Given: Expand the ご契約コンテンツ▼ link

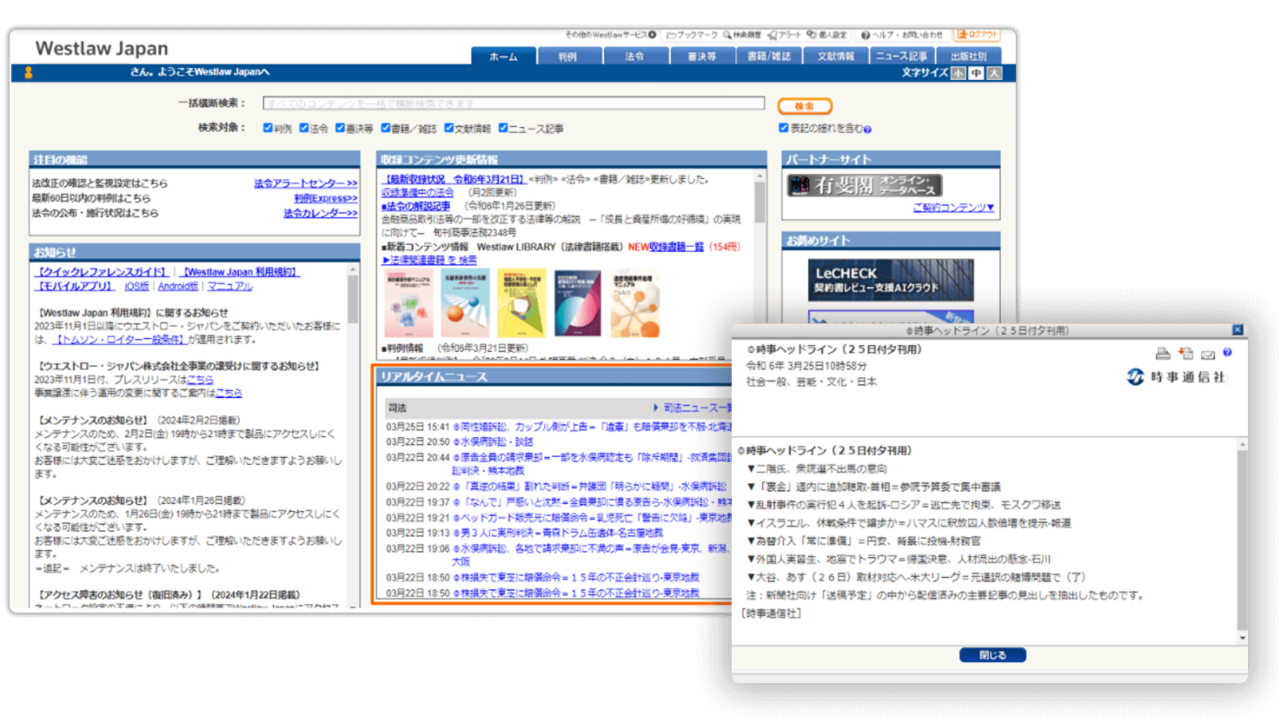Looking at the screenshot, I should tap(953, 208).
